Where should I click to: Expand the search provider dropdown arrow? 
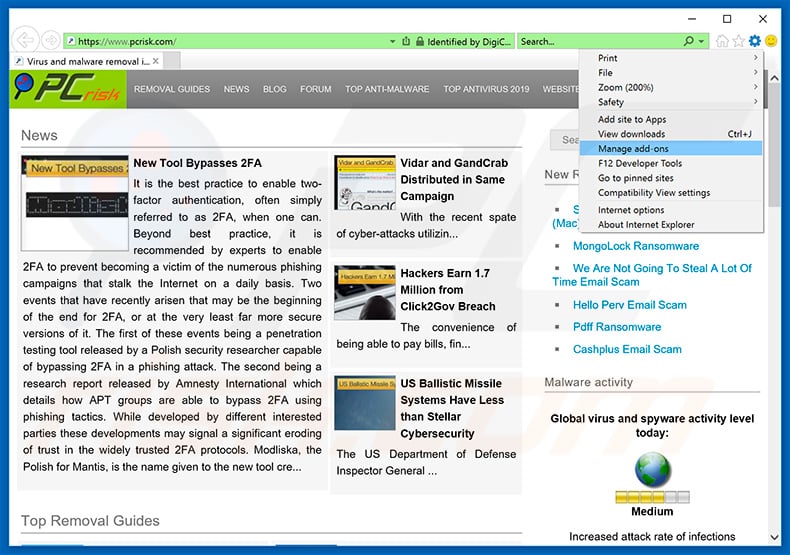[701, 41]
